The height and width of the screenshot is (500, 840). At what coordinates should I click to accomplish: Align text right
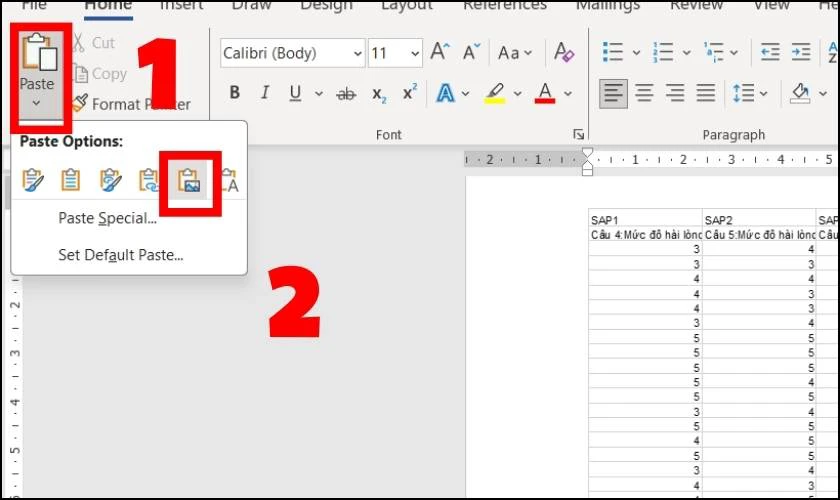[675, 93]
